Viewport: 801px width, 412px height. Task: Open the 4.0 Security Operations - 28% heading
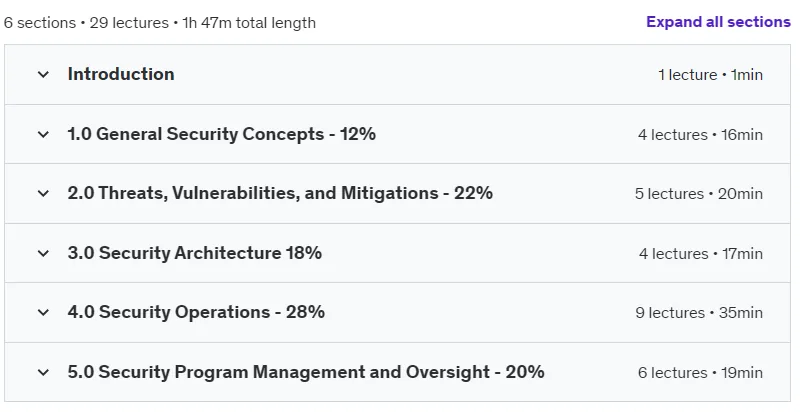(196, 312)
